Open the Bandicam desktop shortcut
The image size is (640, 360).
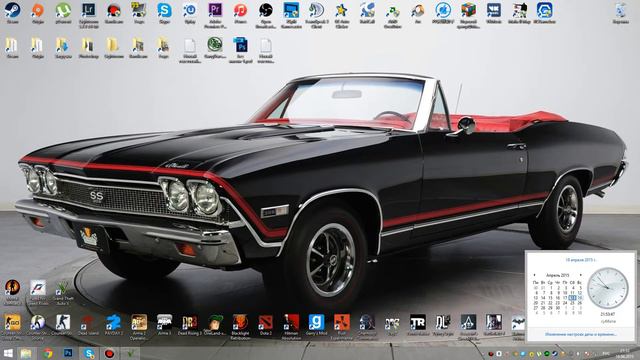click(x=113, y=13)
